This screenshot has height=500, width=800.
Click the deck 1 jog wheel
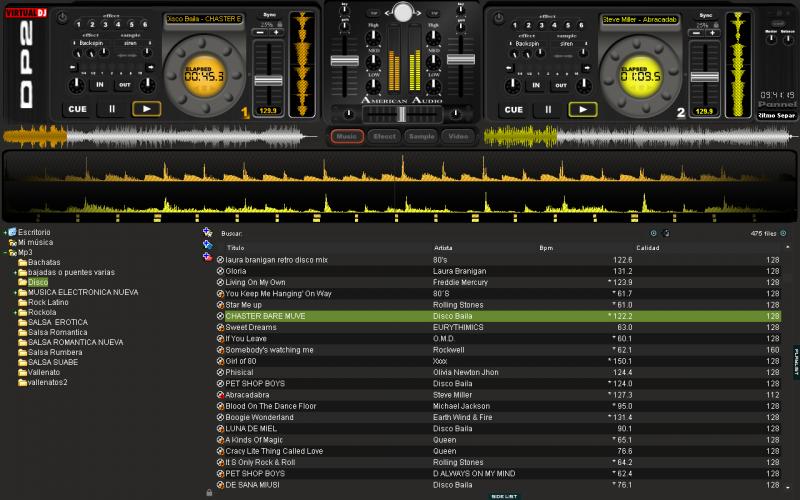click(205, 76)
